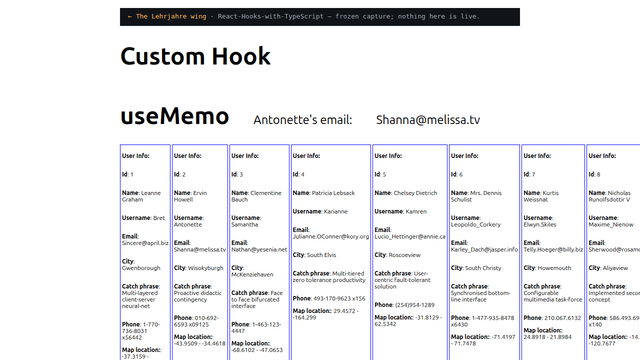
Task: Click map location '-31.8129 - 62.5342'
Action: 408,321
